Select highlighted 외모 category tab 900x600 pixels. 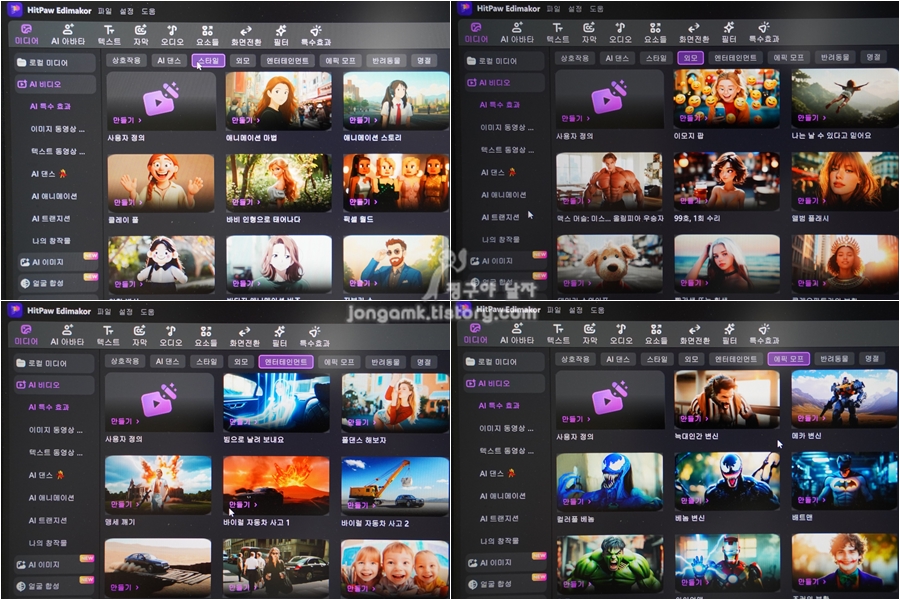690,58
